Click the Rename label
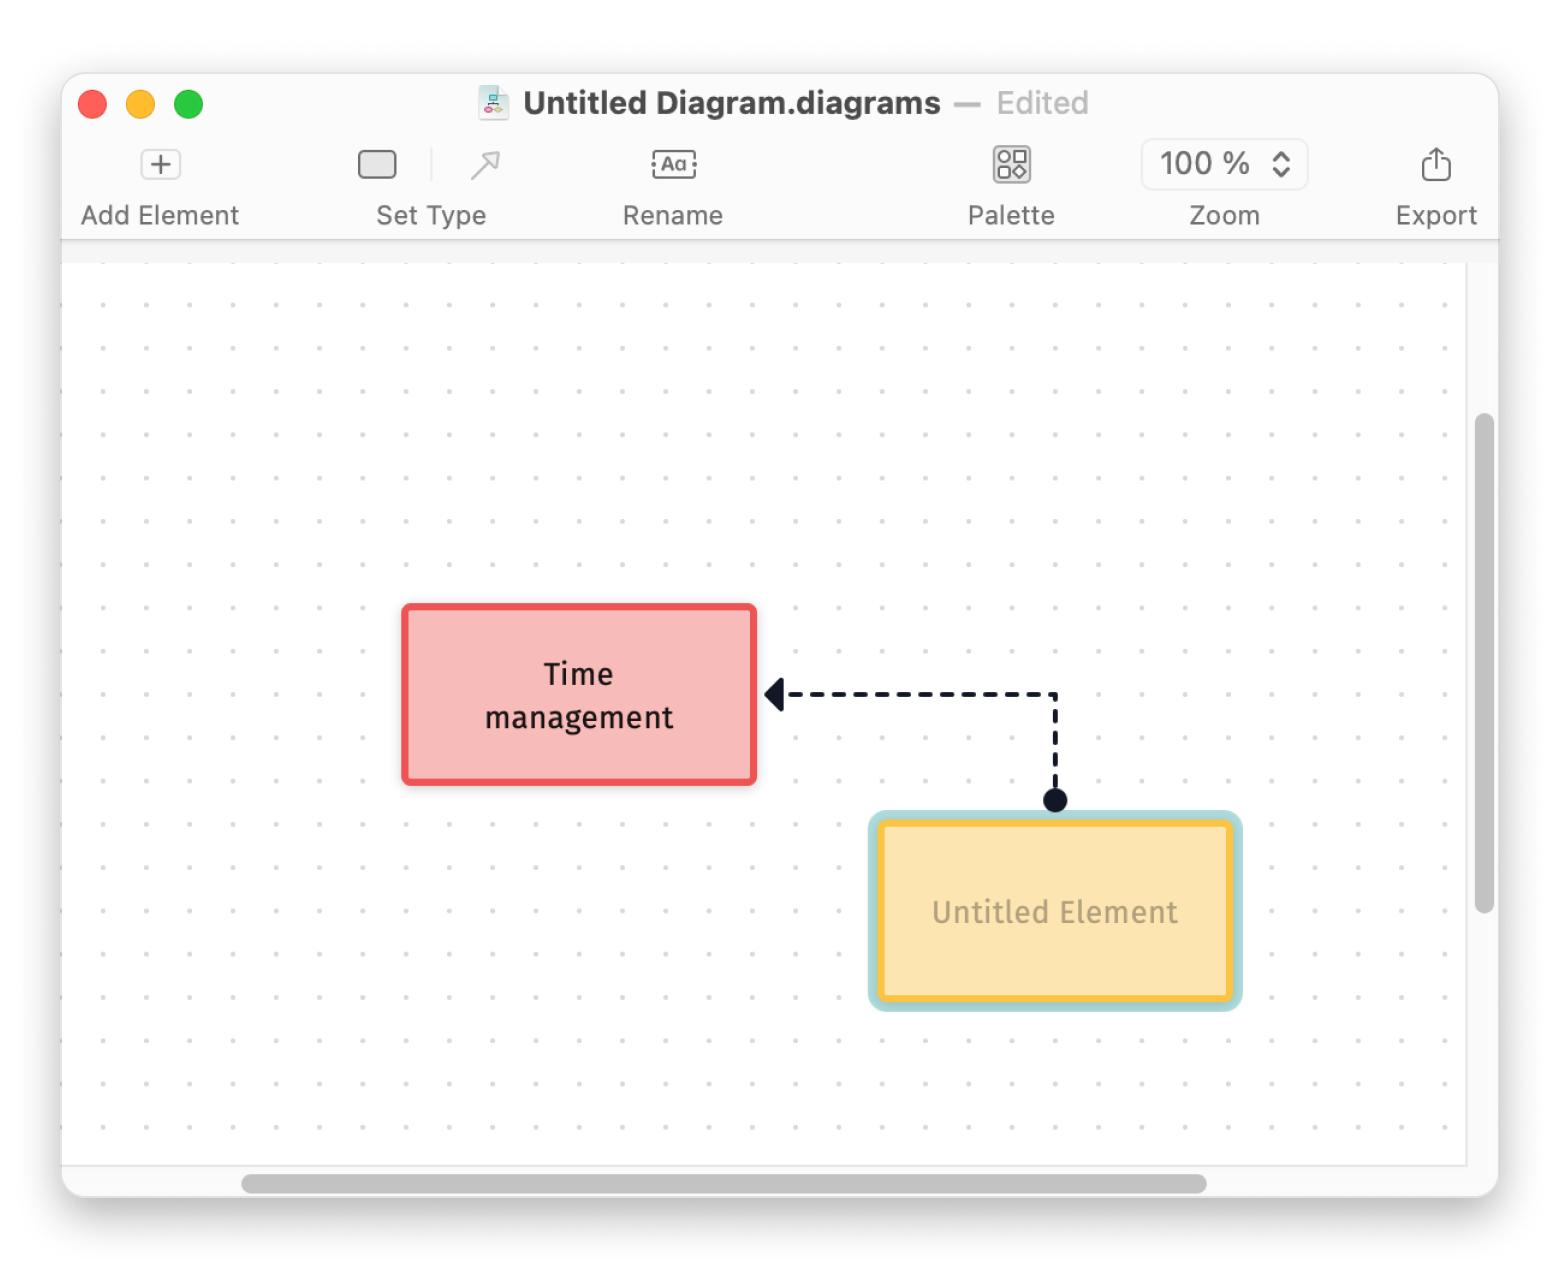 [673, 216]
